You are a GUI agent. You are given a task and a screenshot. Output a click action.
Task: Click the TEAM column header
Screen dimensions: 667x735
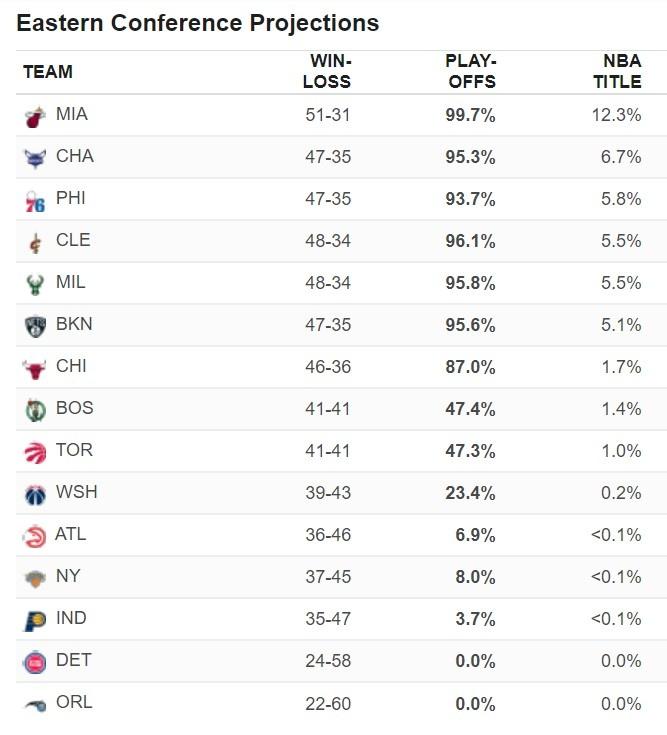(48, 72)
